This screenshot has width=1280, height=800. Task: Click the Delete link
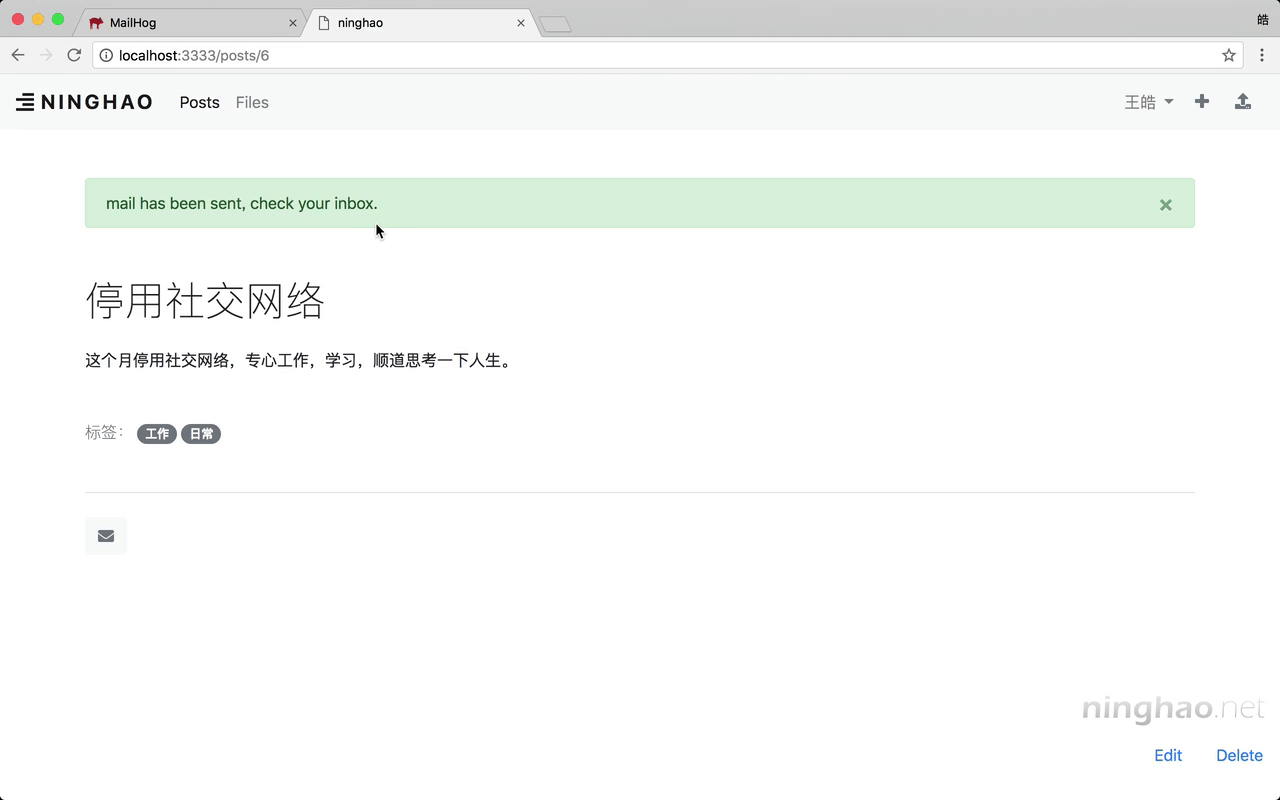coord(1239,755)
